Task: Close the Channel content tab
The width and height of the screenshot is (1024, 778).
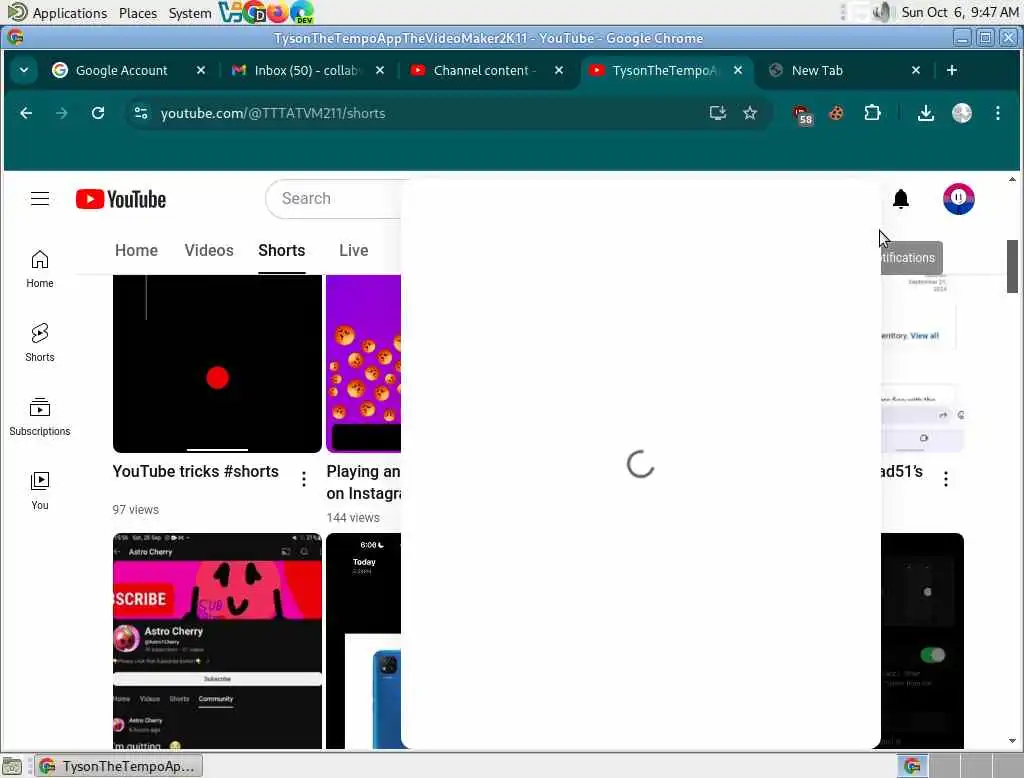Action: (x=559, y=70)
